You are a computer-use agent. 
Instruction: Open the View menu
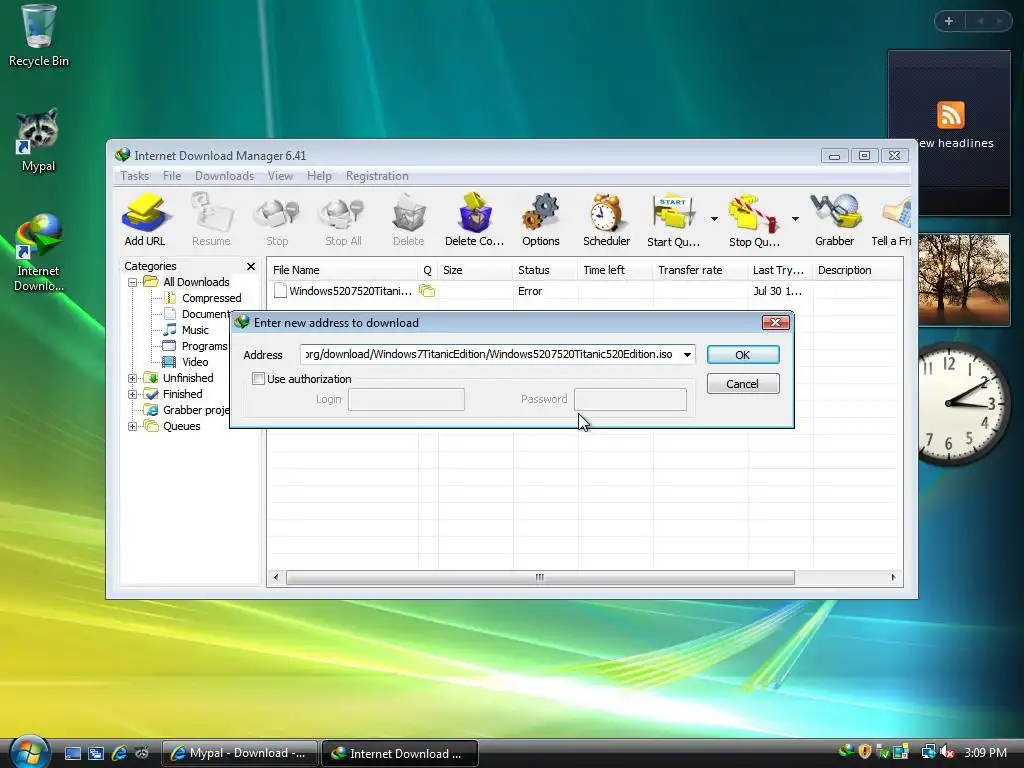(280, 176)
